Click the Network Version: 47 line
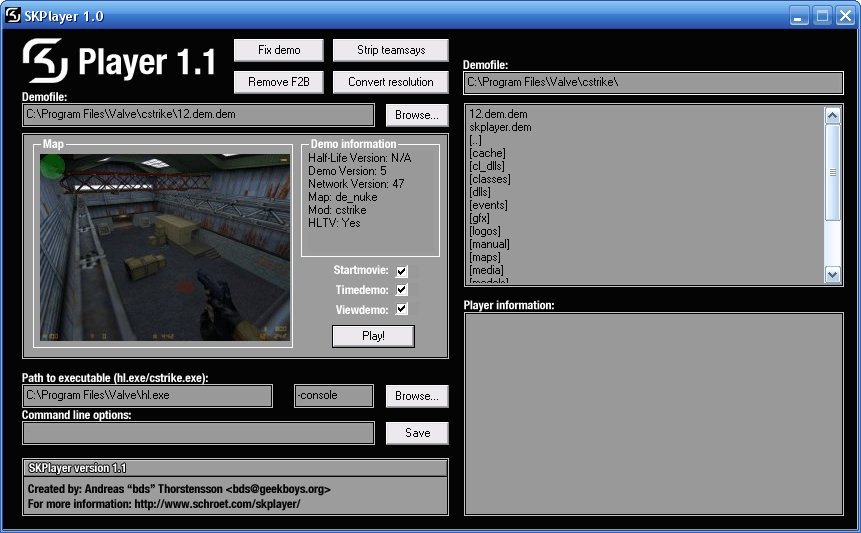This screenshot has height=533, width=861. pos(356,184)
